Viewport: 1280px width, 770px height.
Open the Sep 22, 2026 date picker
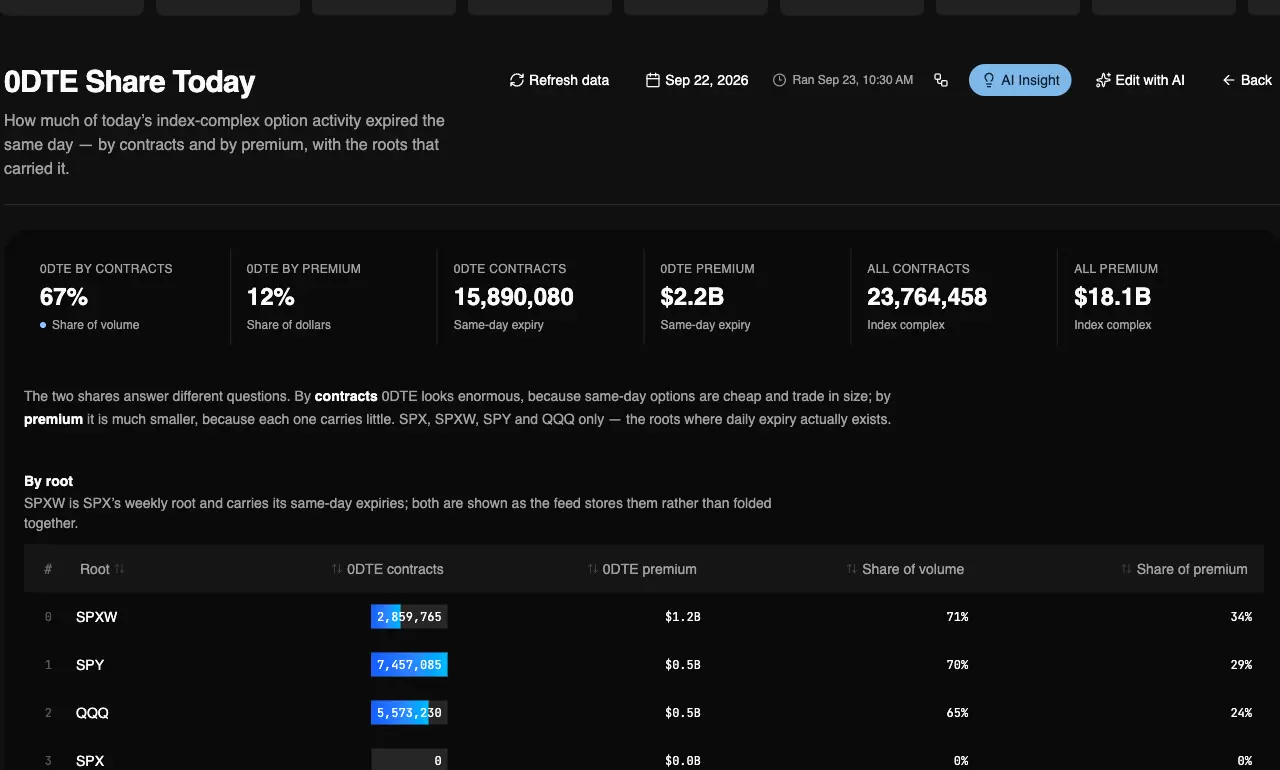(x=697, y=80)
